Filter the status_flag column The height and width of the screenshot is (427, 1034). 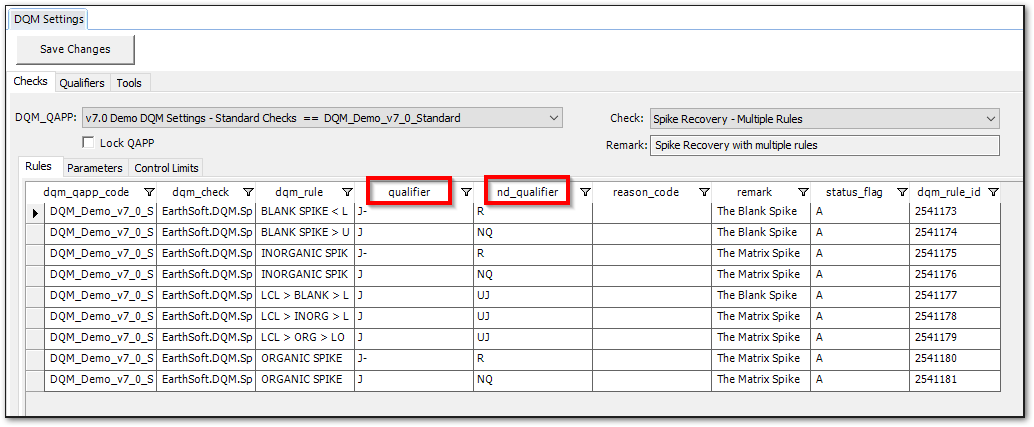(902, 192)
